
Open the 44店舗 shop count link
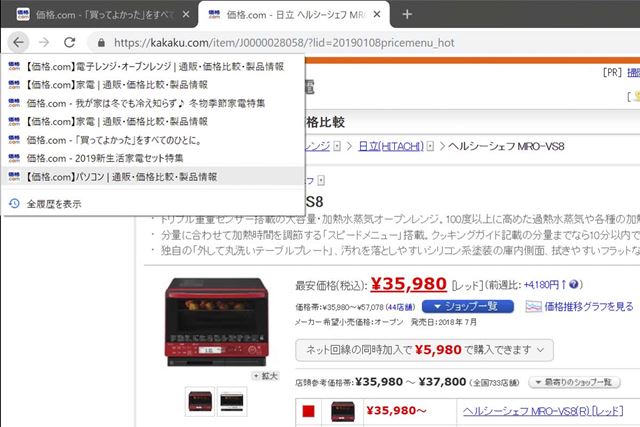click(x=400, y=307)
